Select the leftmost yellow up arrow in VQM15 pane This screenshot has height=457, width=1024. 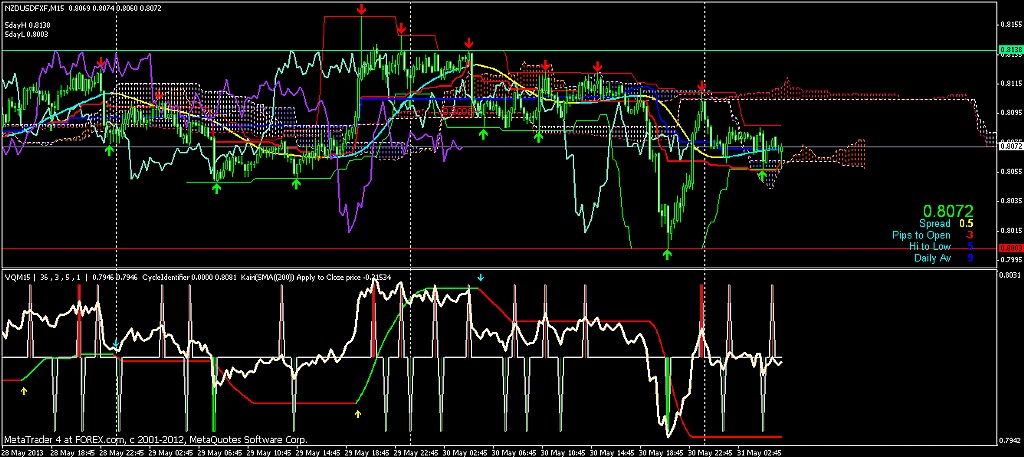(x=24, y=391)
